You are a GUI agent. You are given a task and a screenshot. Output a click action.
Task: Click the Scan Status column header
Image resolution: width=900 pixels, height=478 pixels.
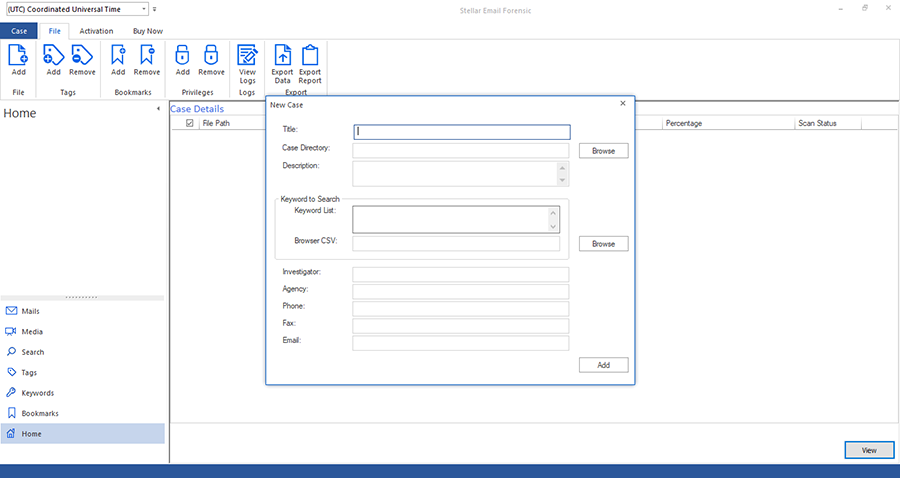tap(828, 123)
